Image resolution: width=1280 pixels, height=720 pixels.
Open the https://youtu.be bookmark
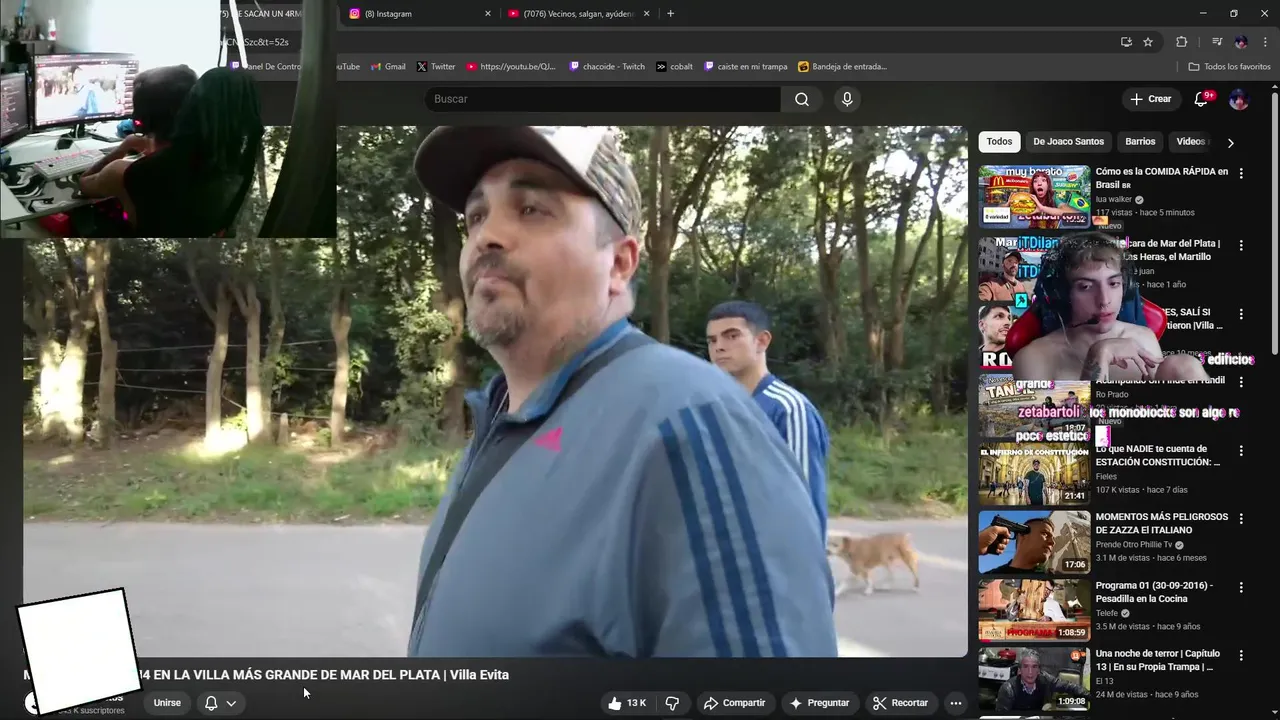[x=511, y=67]
